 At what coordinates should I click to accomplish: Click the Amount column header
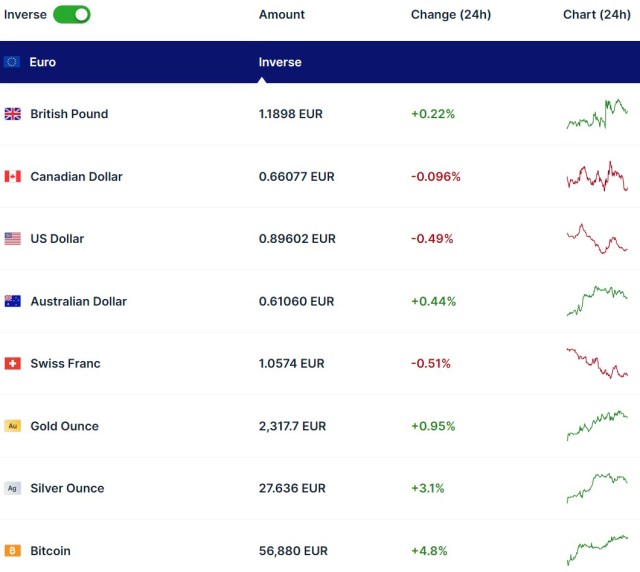click(282, 15)
